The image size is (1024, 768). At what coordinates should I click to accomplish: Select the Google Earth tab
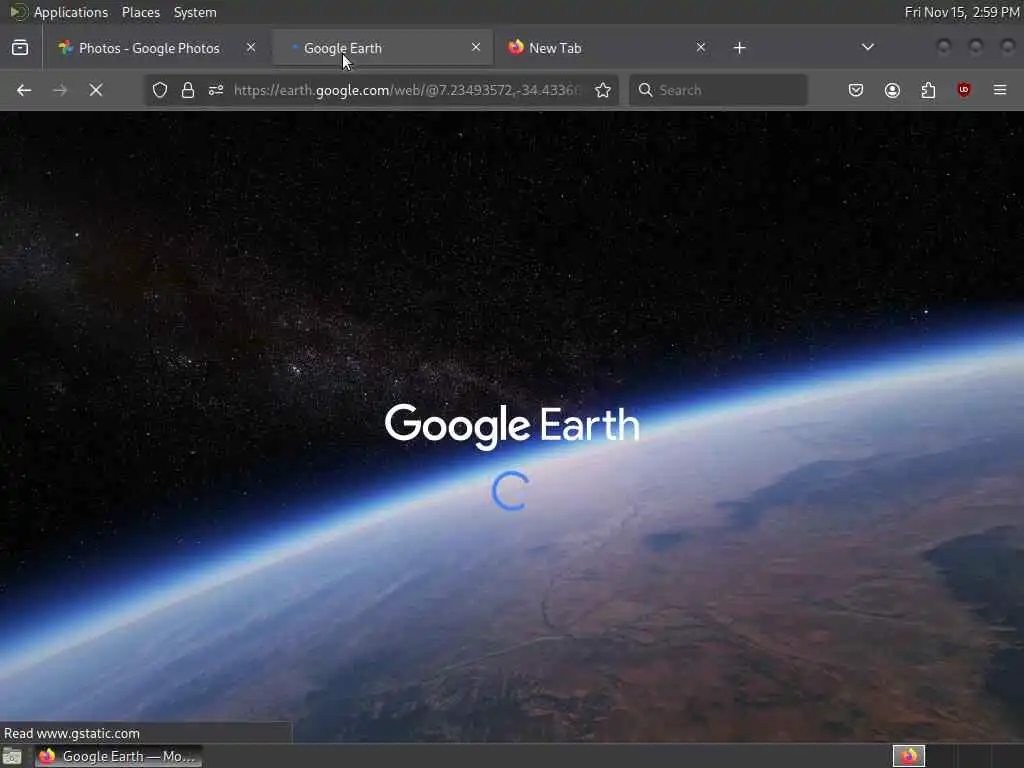382,48
